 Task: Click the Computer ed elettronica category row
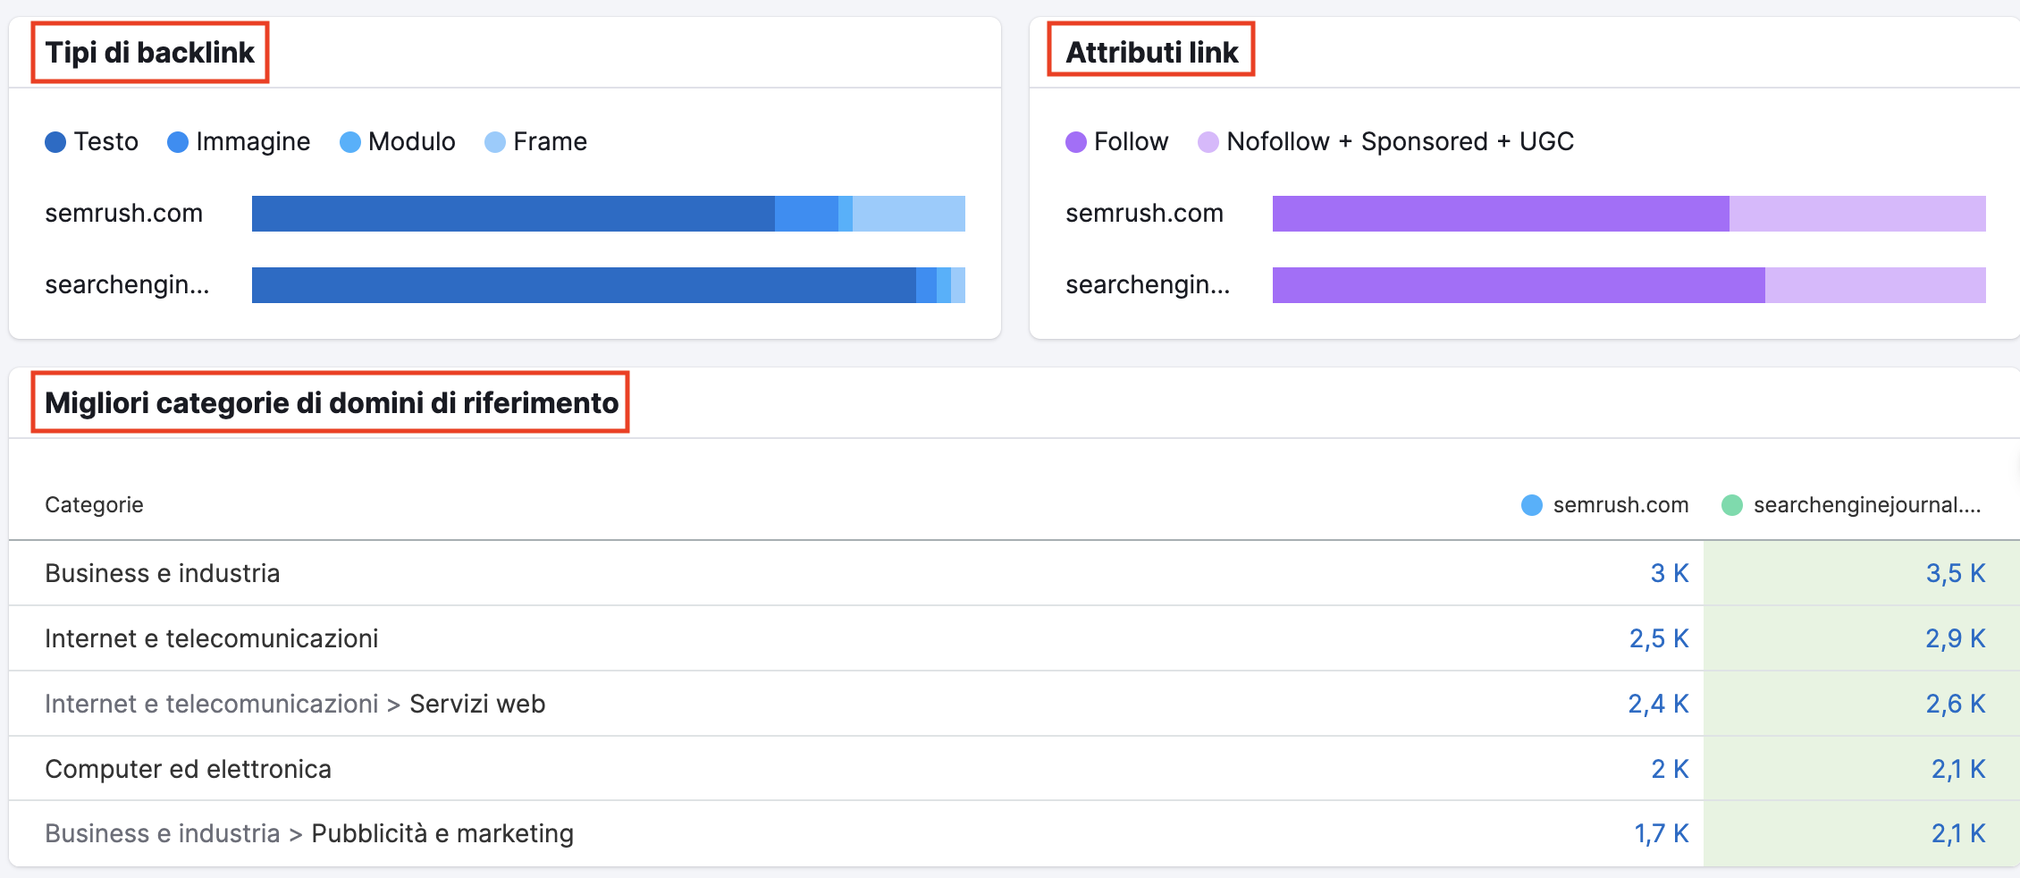coord(188,768)
